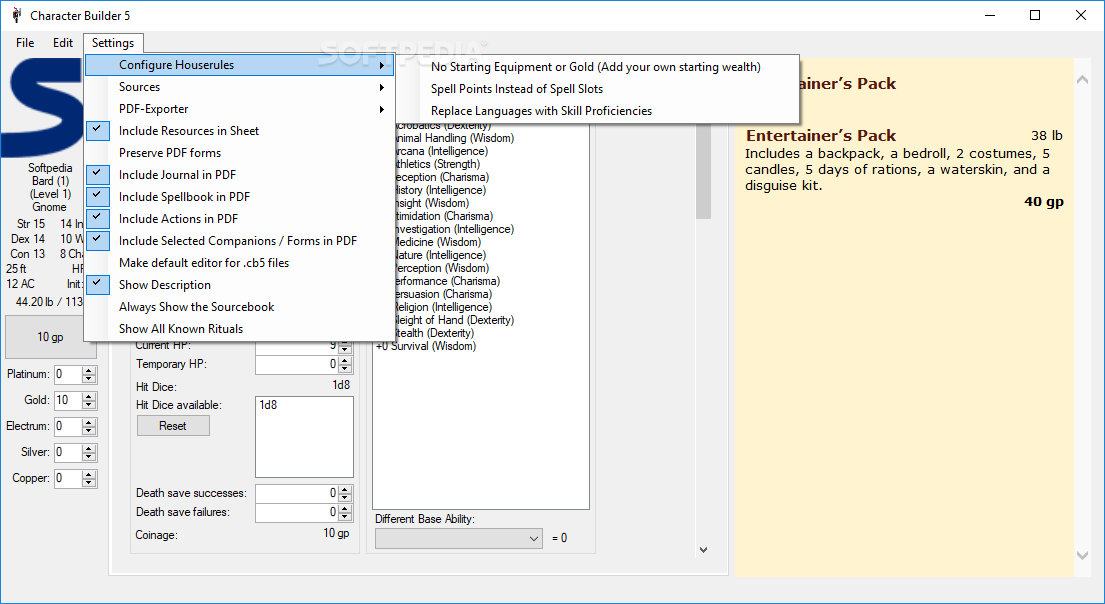The width and height of the screenshot is (1105, 604).
Task: Select the Survival (Wisdom) skill
Action: tap(426, 346)
